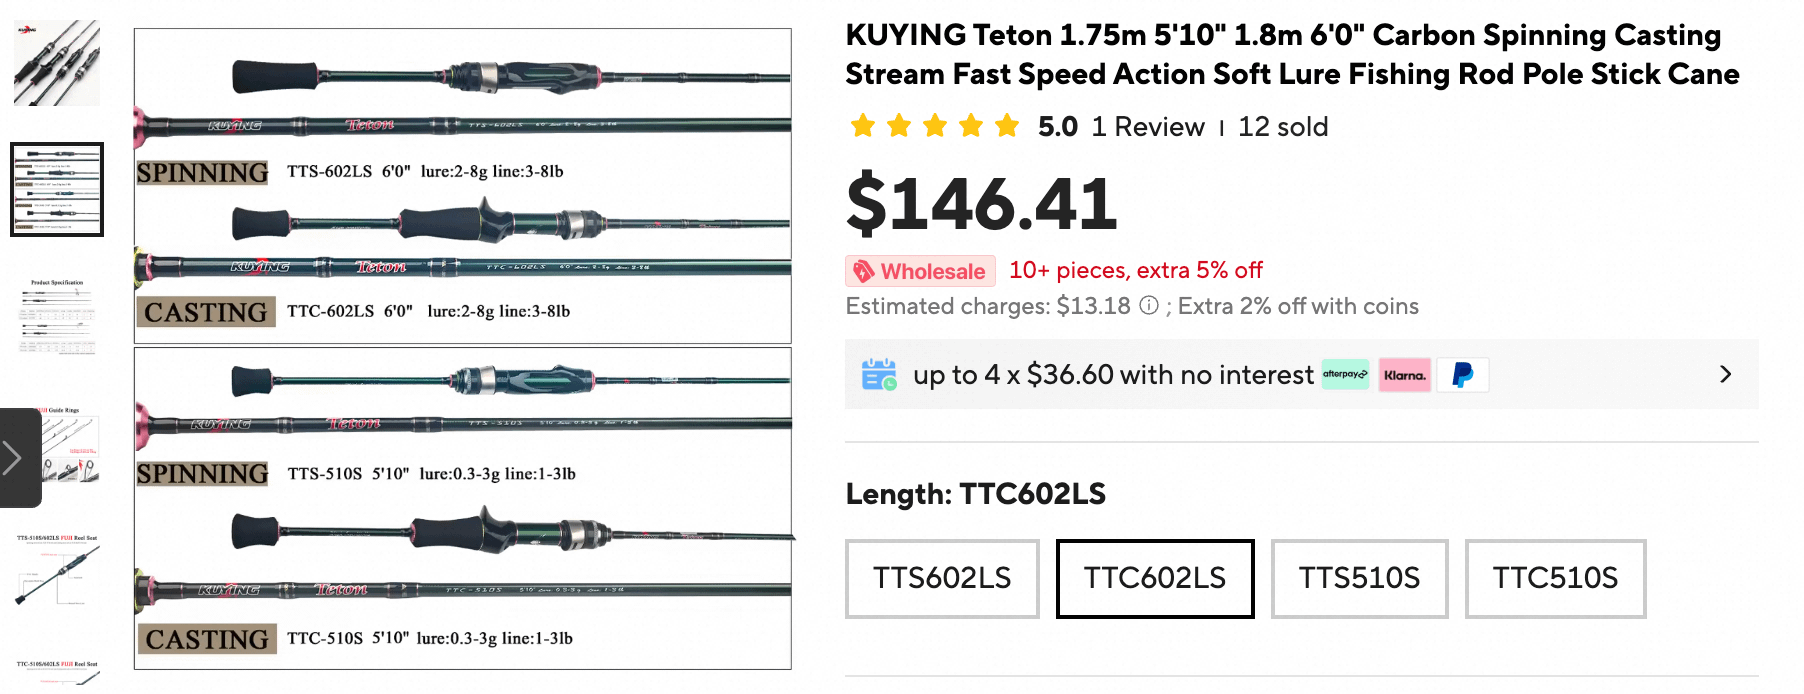The width and height of the screenshot is (1804, 694).
Task: Click the info icon beside estimated charges
Action: pyautogui.click(x=1149, y=306)
